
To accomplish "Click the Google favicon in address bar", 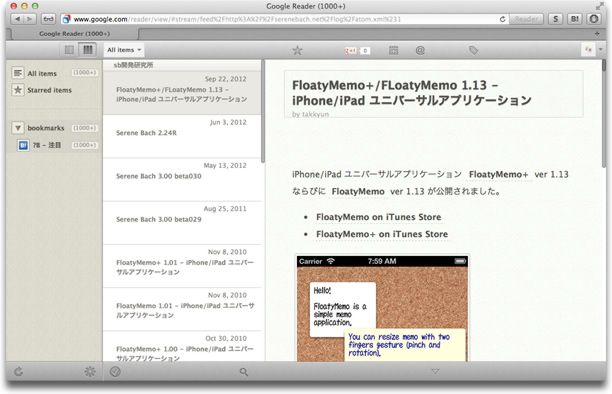I will [x=66, y=19].
